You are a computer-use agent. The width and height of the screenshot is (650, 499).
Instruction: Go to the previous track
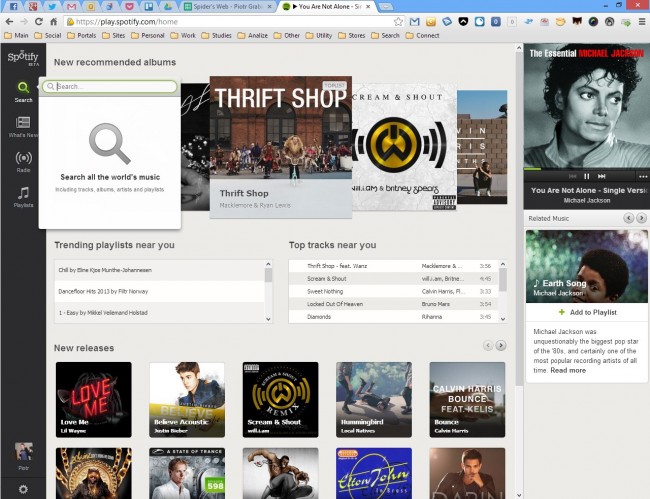(572, 177)
